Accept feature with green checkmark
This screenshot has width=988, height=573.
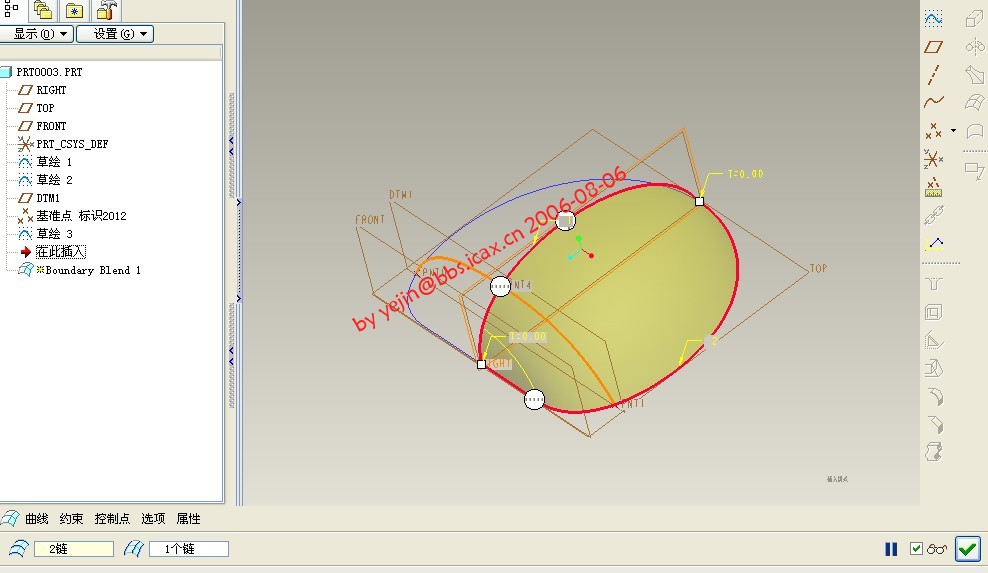[x=967, y=549]
